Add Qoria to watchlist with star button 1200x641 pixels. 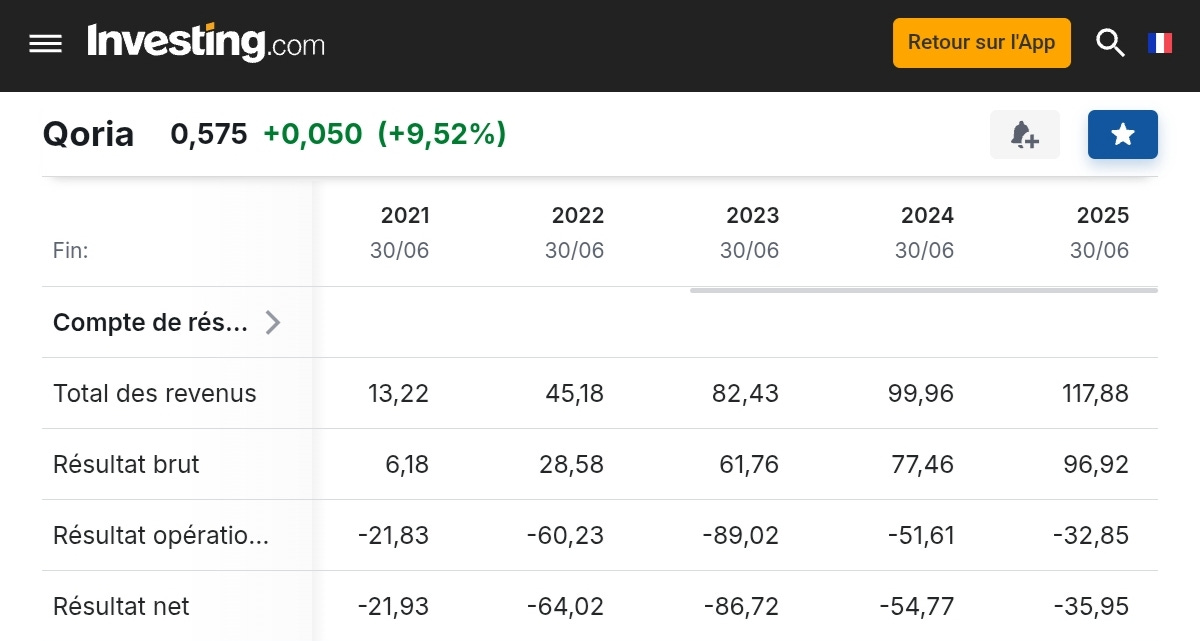pos(1123,134)
